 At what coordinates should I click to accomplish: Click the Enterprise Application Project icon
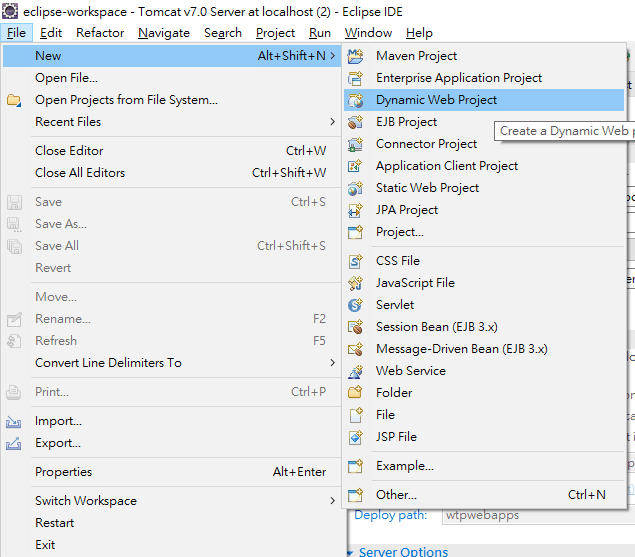tap(356, 78)
